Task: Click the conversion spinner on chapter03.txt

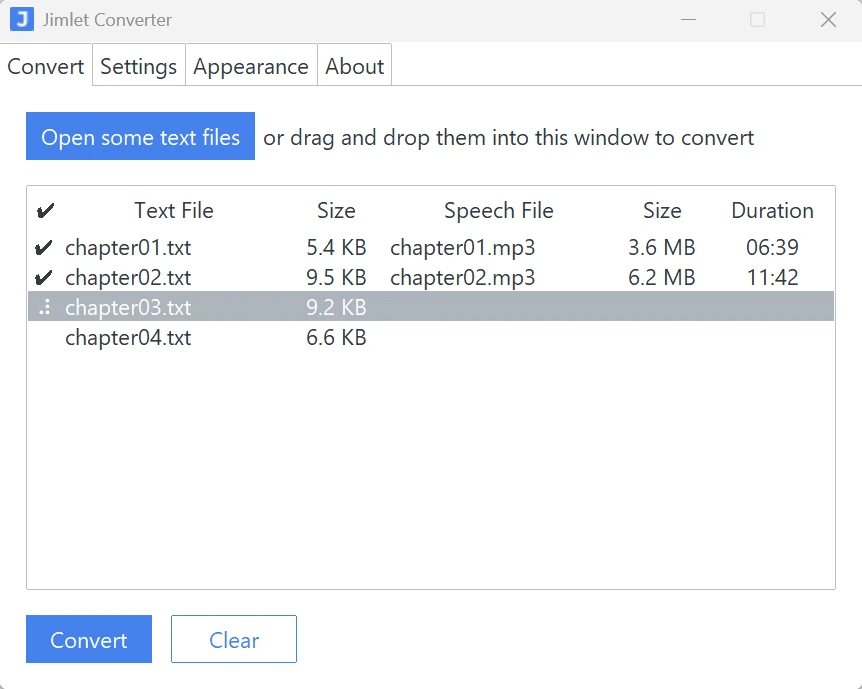Action: coord(43,307)
